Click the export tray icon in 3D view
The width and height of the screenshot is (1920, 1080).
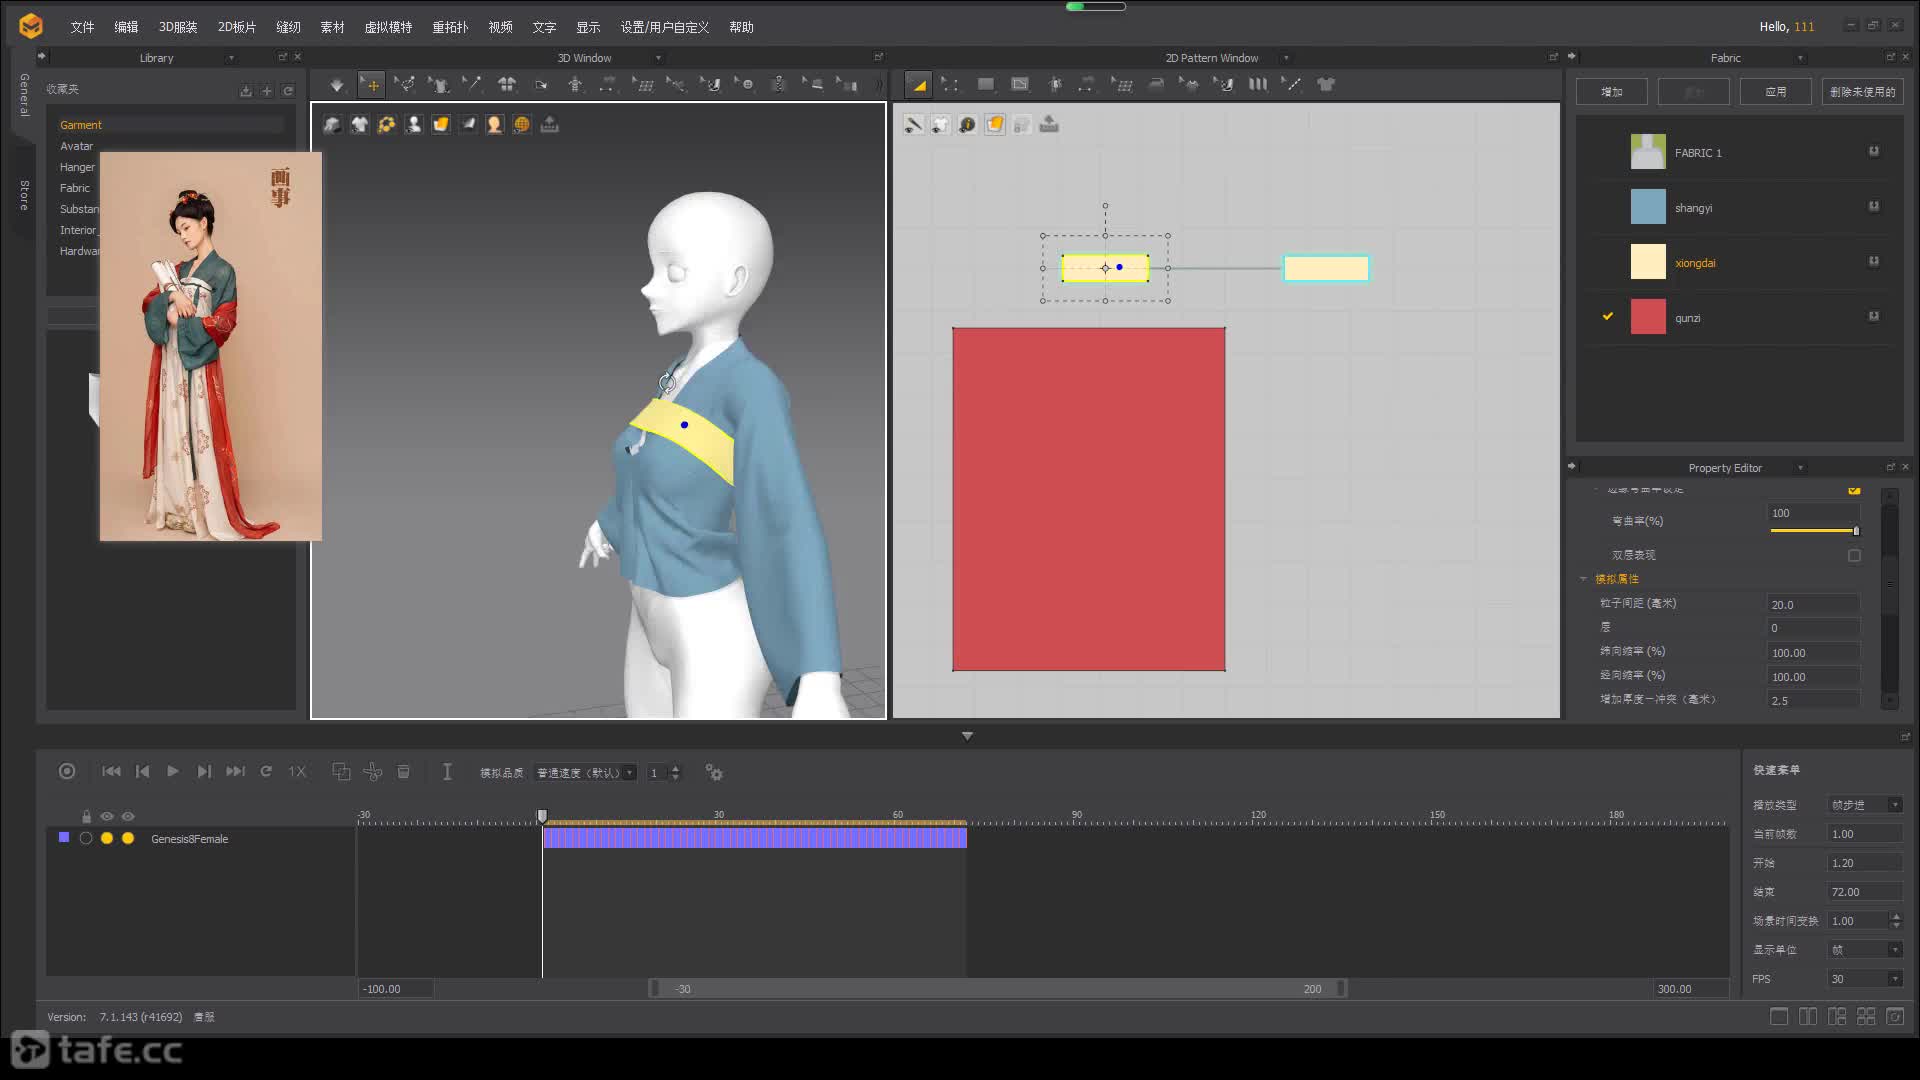549,124
